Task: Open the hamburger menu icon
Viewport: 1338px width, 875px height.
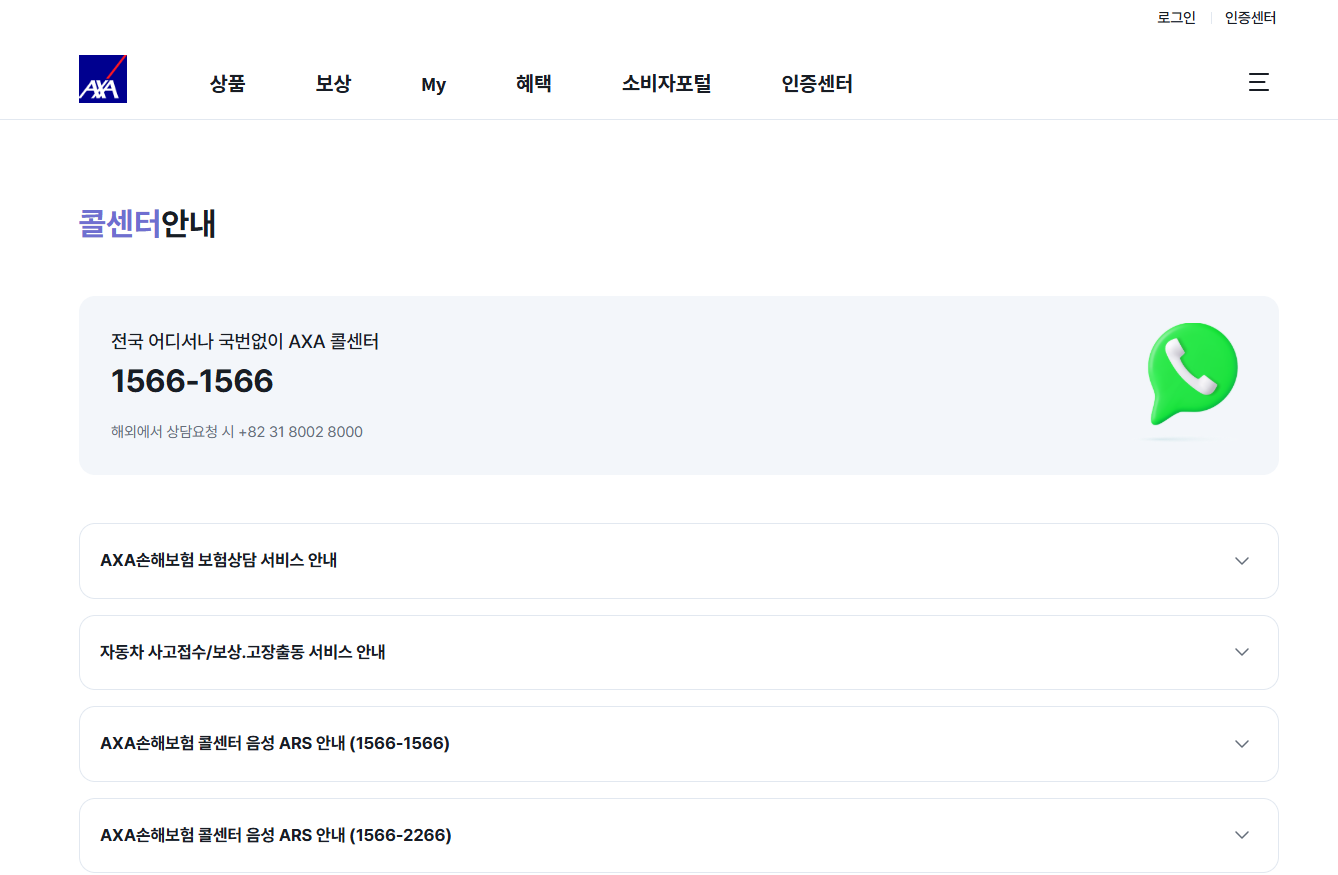Action: coord(1258,82)
